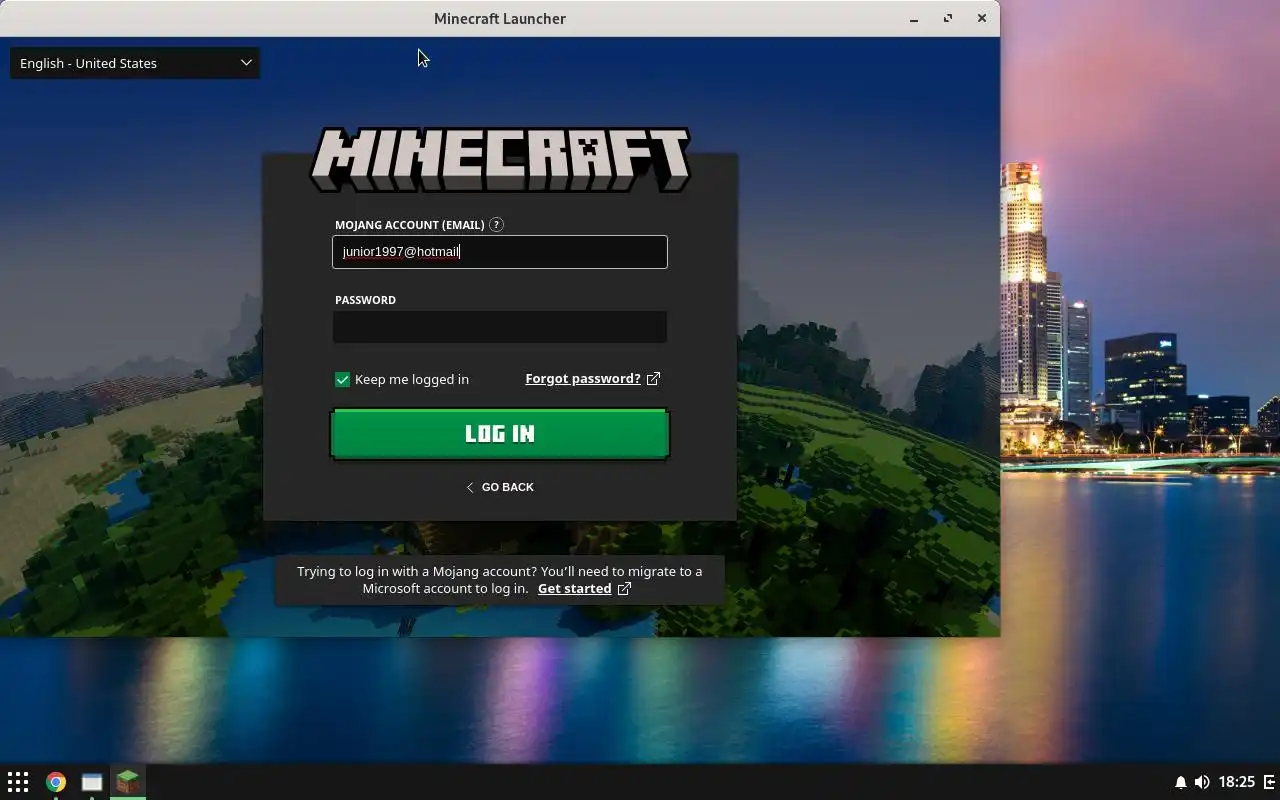The image size is (1280, 800).
Task: Click the password input field
Action: click(499, 327)
